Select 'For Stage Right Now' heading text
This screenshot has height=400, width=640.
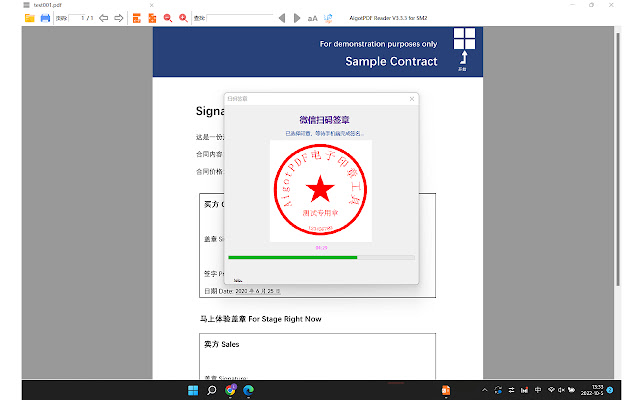[x=285, y=319]
